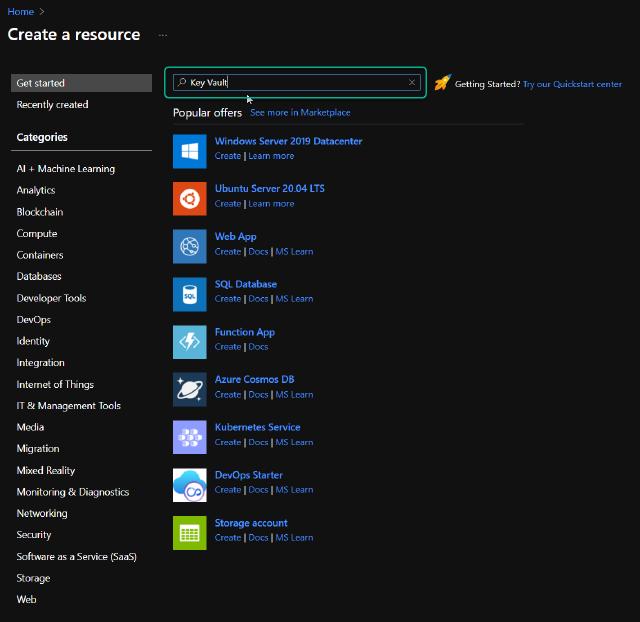This screenshot has width=640, height=622.
Task: Open the Security category
Action: (x=34, y=535)
